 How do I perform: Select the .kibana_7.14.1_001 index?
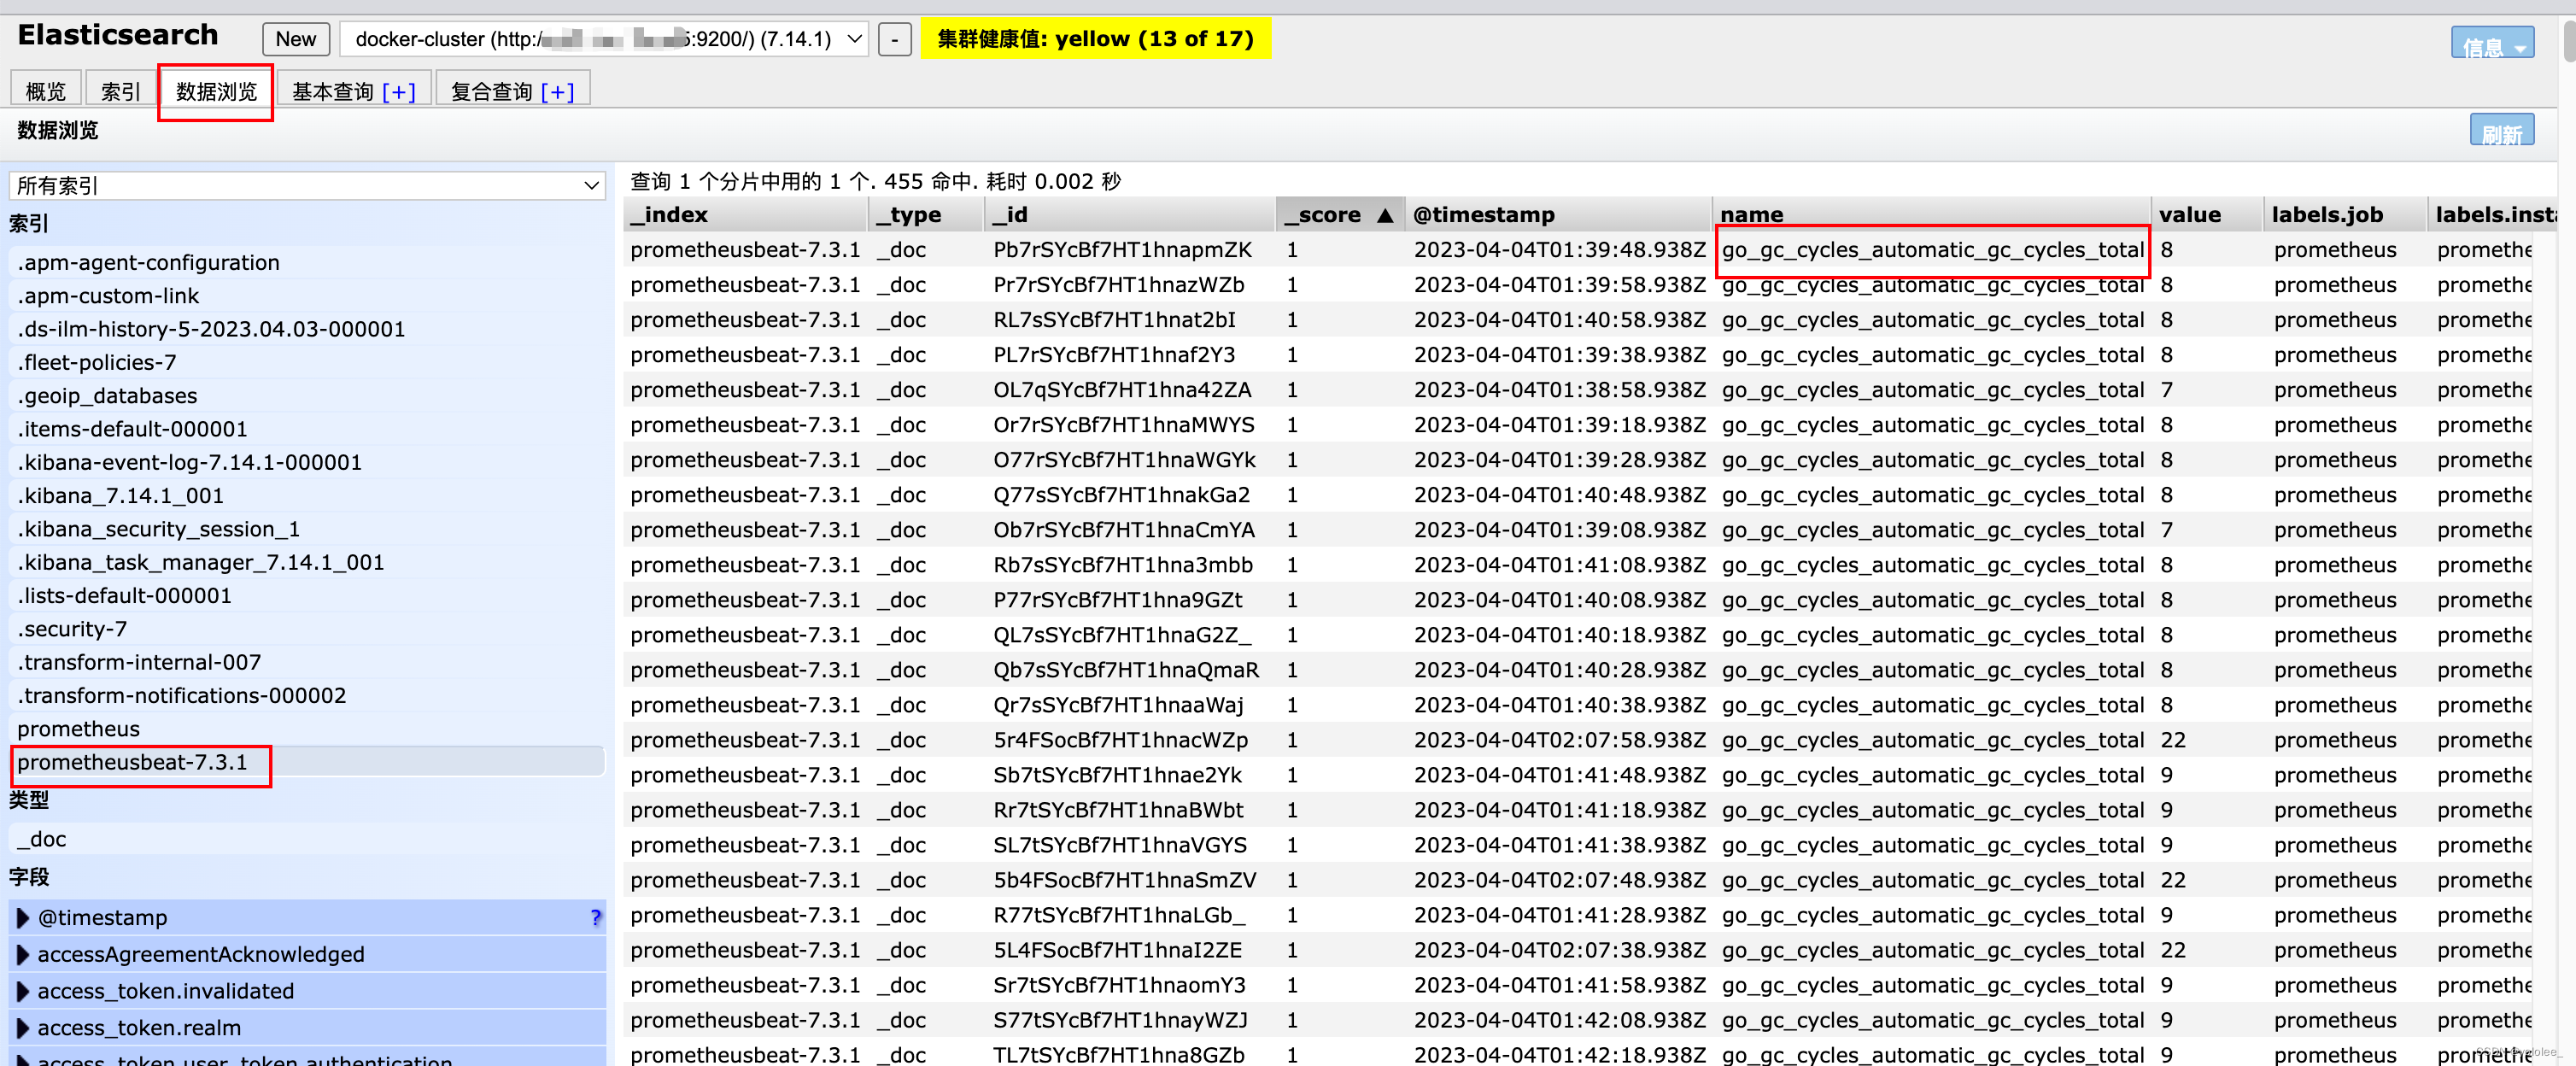point(307,495)
